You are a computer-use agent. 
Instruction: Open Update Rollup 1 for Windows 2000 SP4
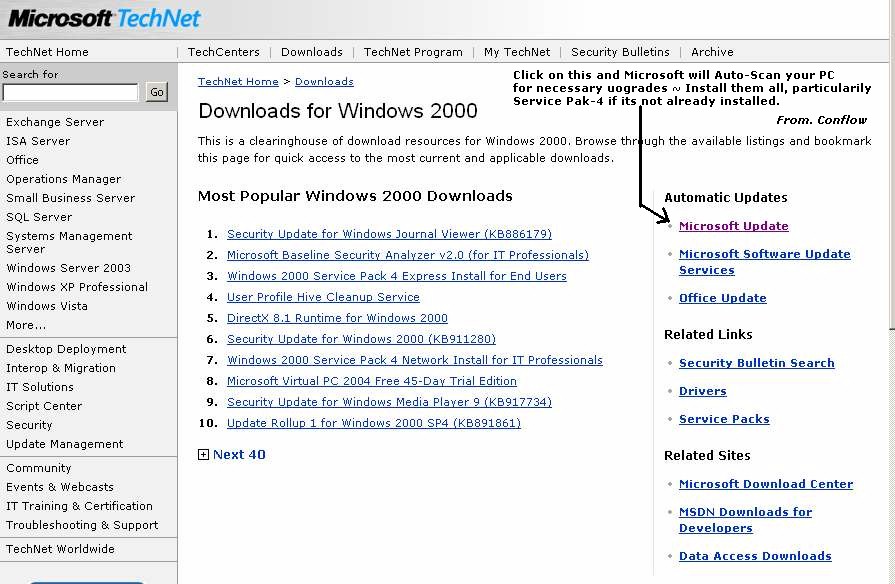374,423
